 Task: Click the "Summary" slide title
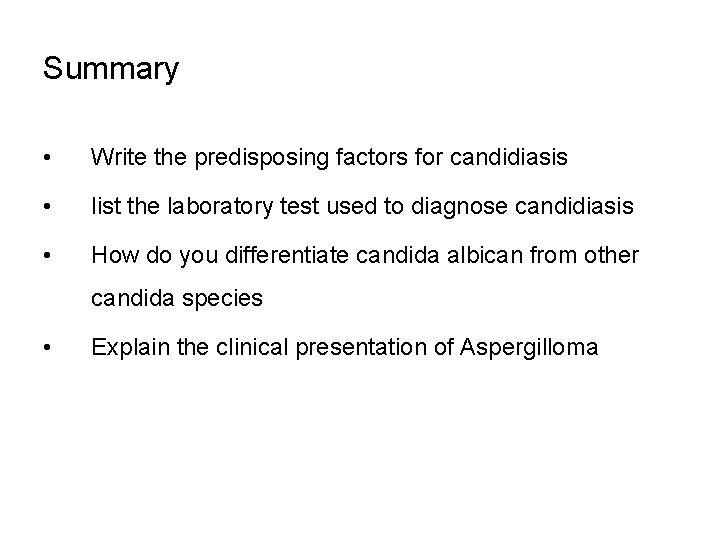111,69
